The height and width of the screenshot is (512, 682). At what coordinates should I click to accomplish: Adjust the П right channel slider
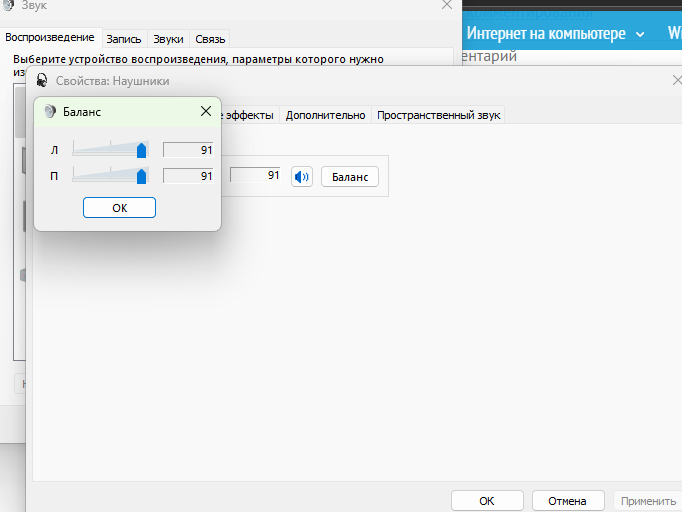[x=141, y=176]
